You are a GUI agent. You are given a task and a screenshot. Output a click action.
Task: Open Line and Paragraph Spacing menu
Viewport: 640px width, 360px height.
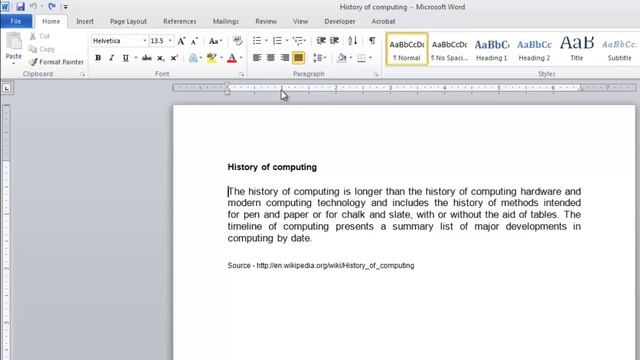pyautogui.click(x=319, y=58)
